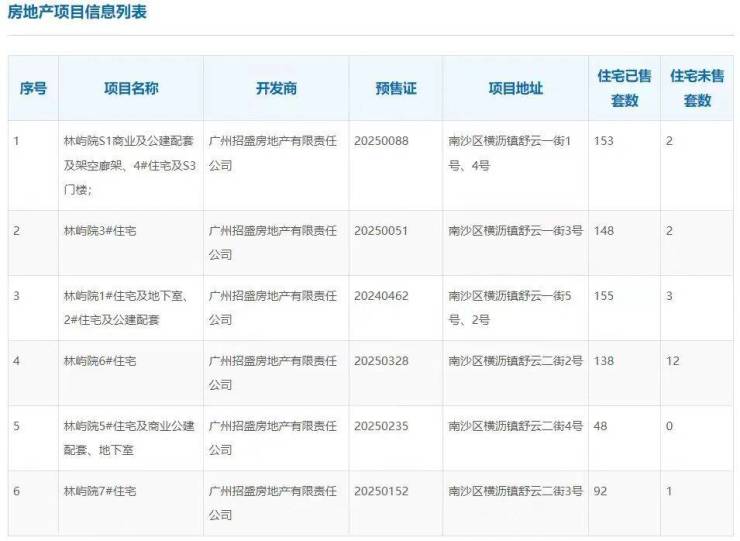Click the 预售证 column header
This screenshot has height=541, width=740.
pos(396,88)
